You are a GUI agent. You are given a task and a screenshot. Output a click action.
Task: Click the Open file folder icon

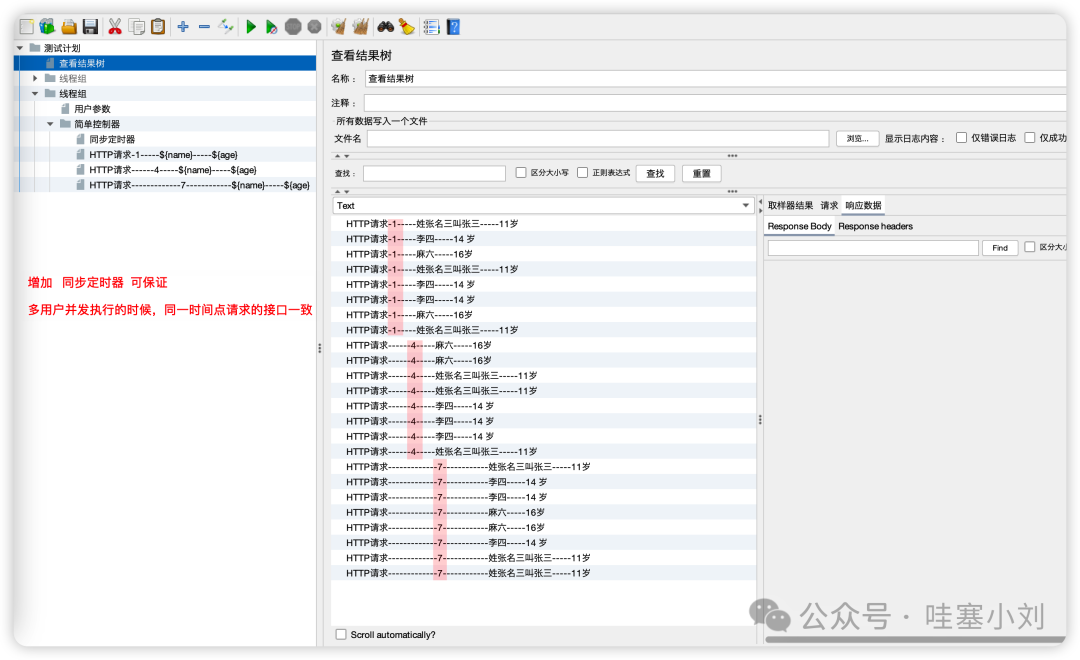(x=69, y=27)
